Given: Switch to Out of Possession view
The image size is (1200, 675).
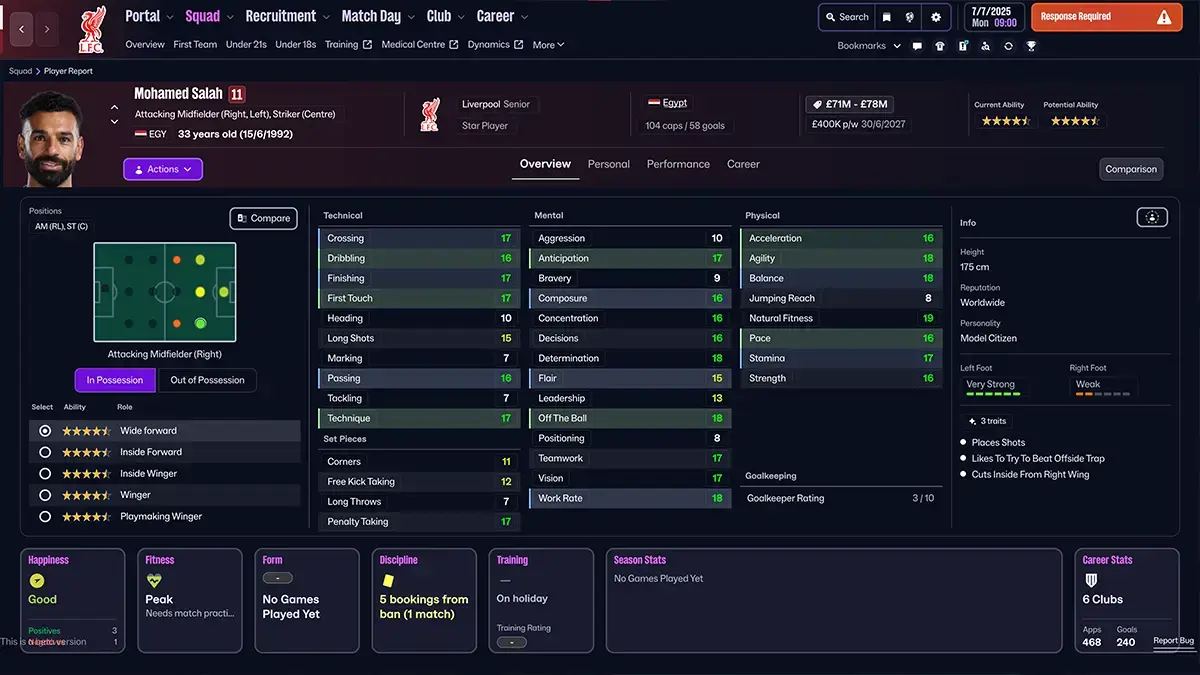Looking at the screenshot, I should point(207,380).
